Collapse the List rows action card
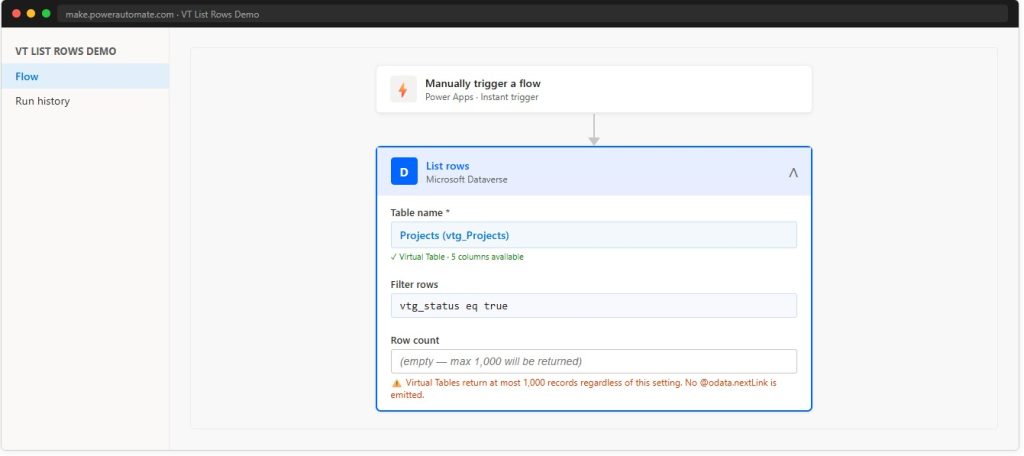 (x=793, y=172)
